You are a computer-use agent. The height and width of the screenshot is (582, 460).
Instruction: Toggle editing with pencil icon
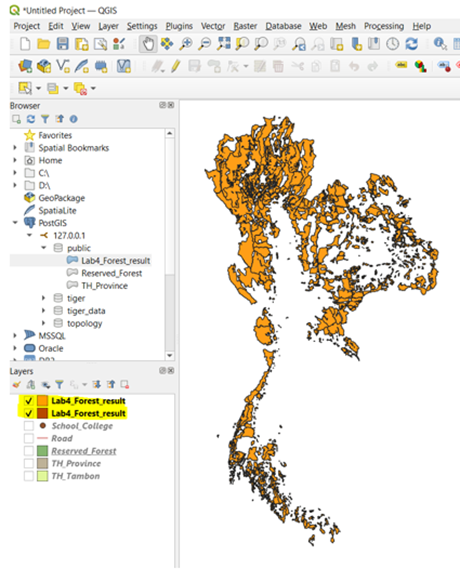175,66
